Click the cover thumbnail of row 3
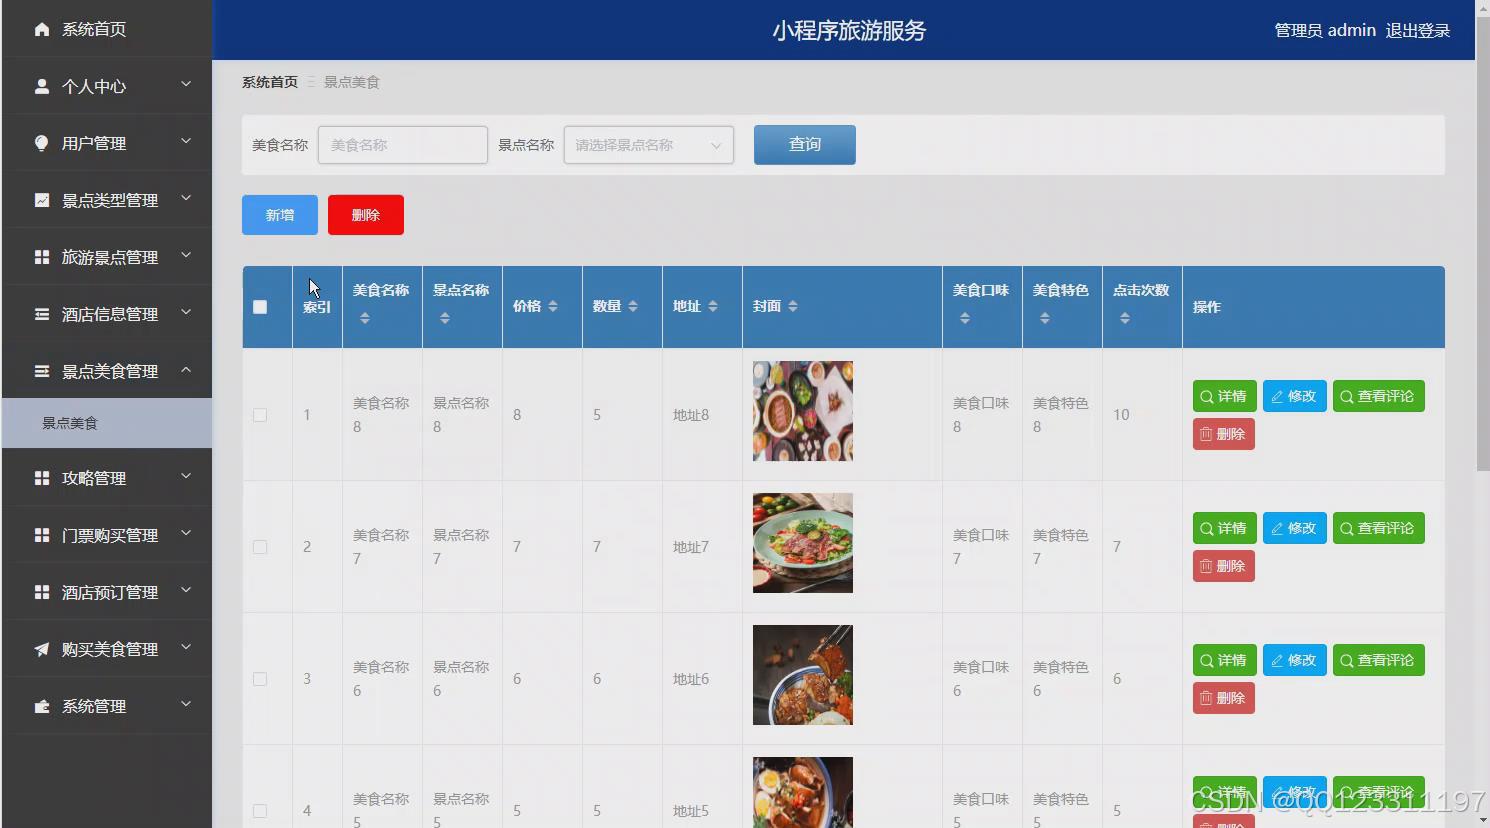 click(803, 675)
